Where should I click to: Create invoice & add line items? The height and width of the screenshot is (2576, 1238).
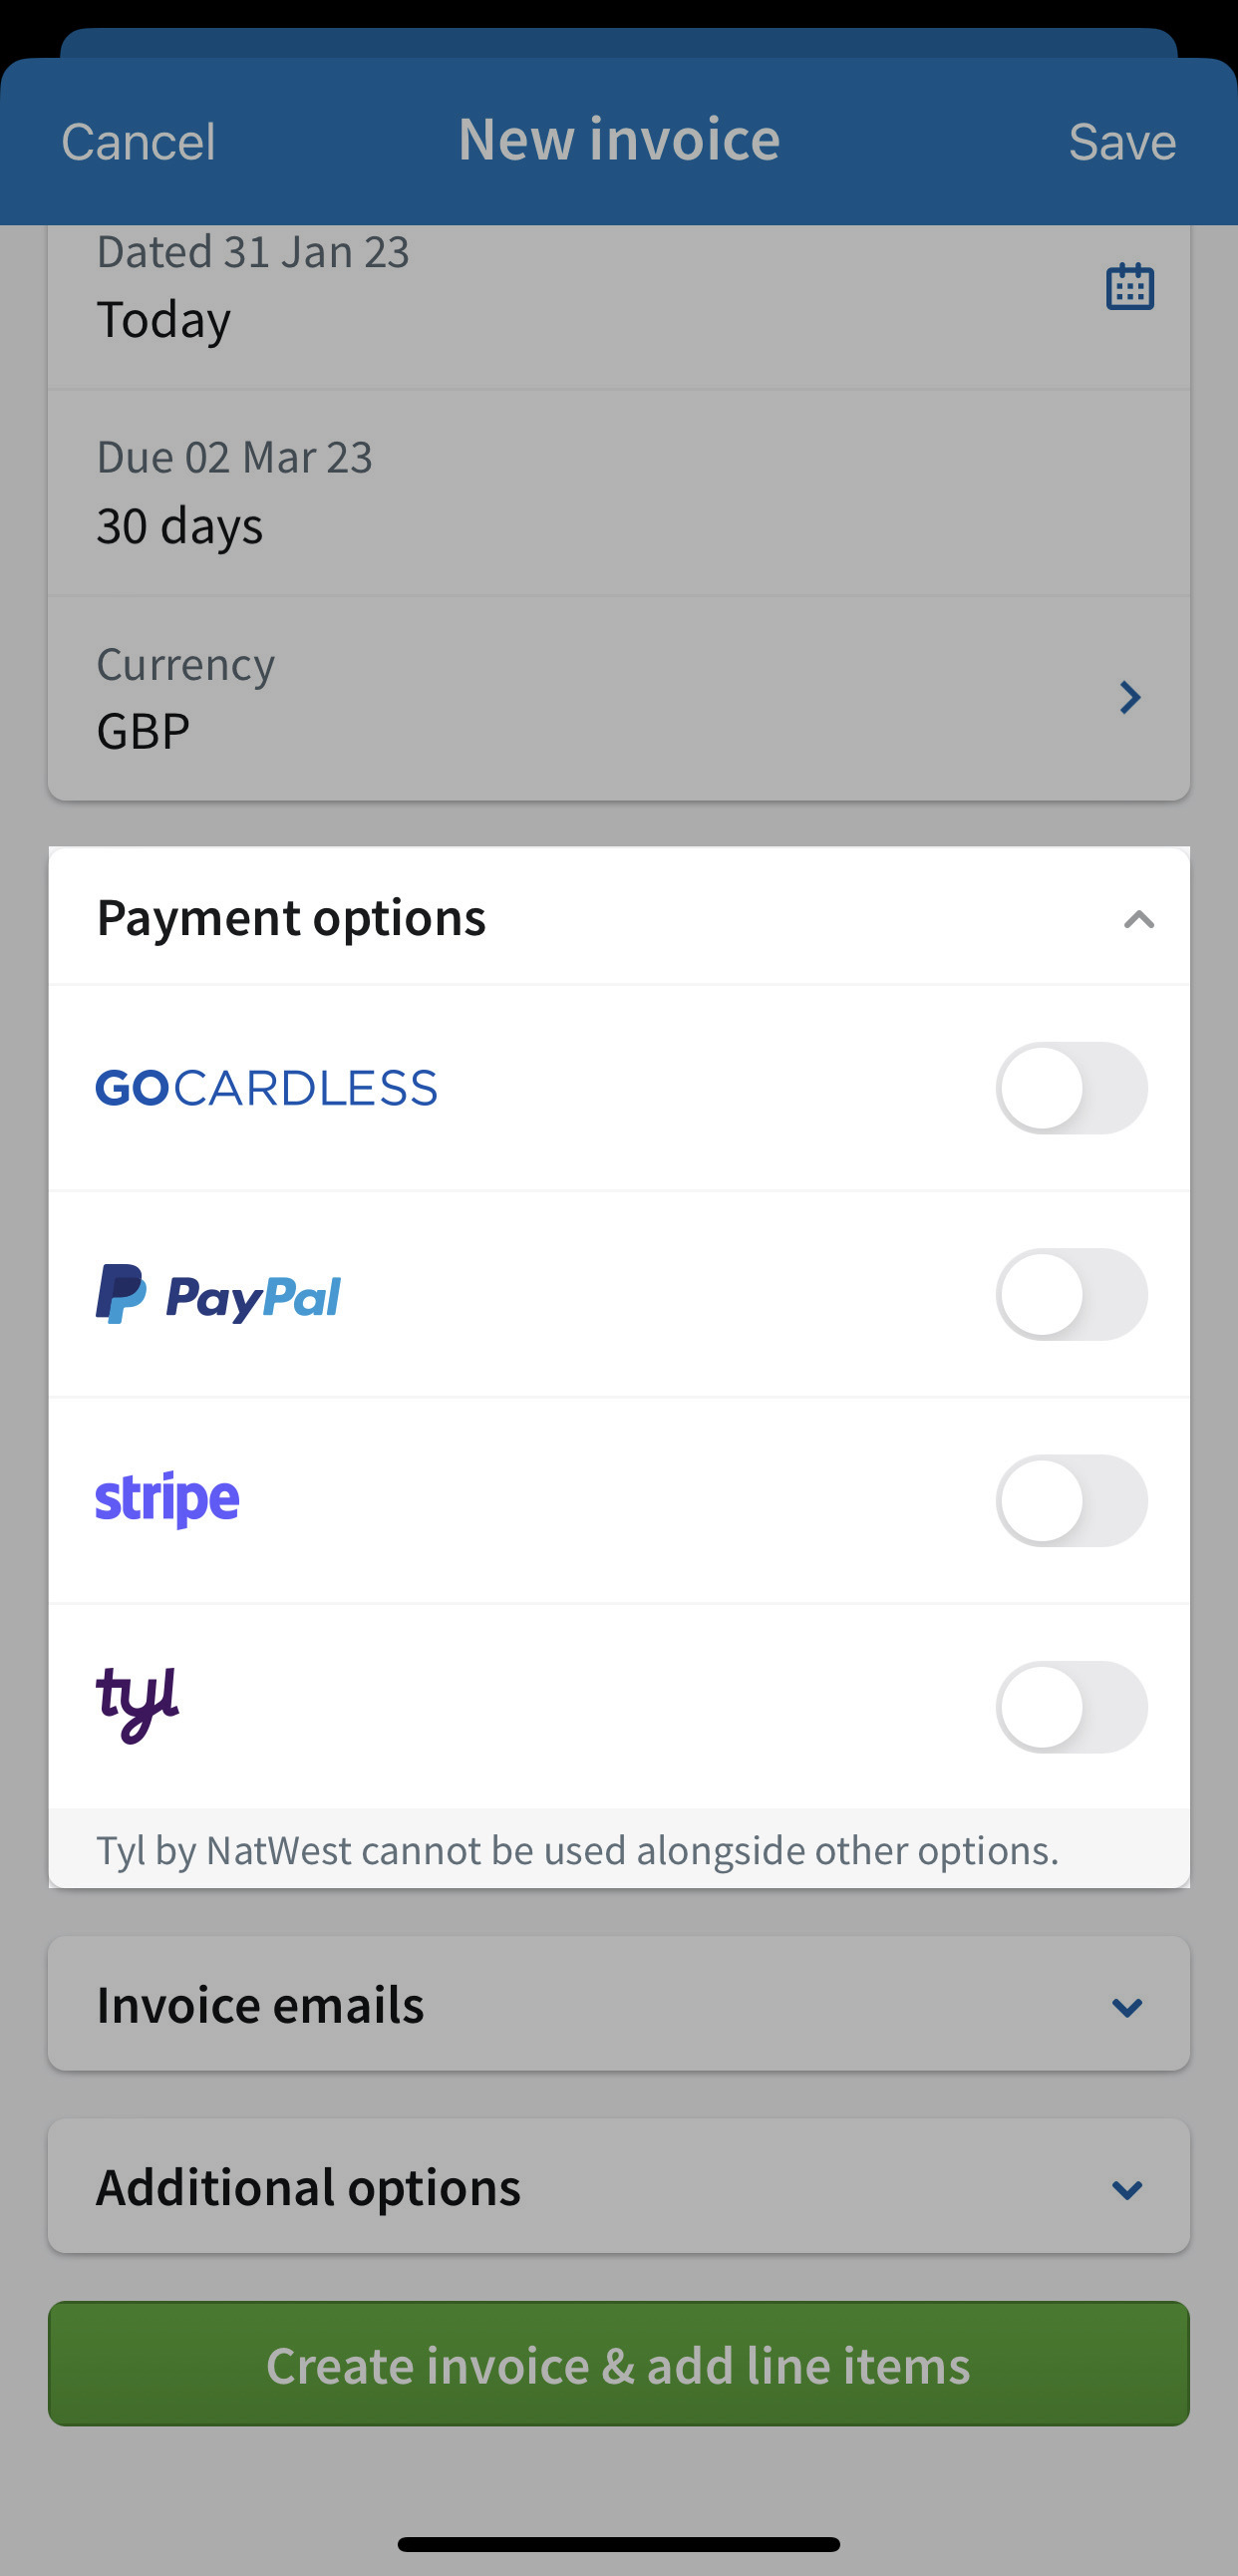point(619,2364)
